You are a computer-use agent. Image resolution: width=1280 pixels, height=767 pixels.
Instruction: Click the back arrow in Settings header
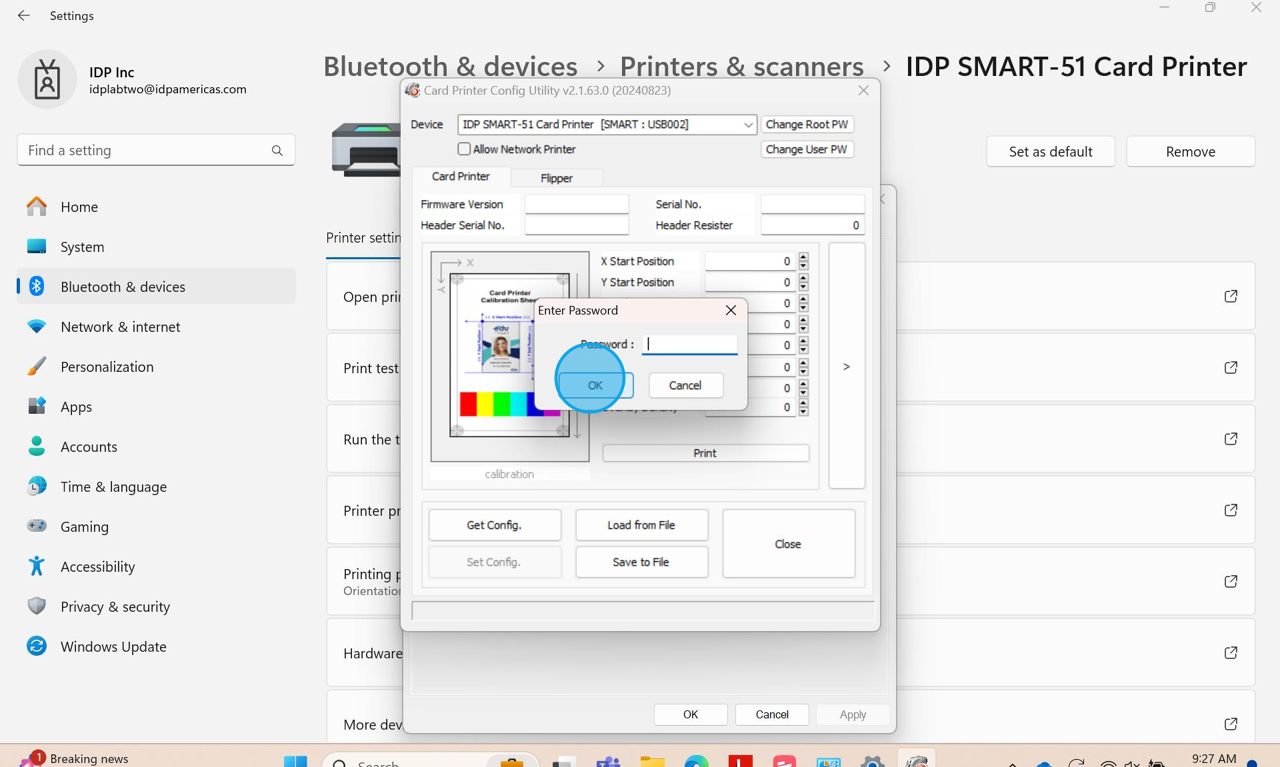[24, 16]
